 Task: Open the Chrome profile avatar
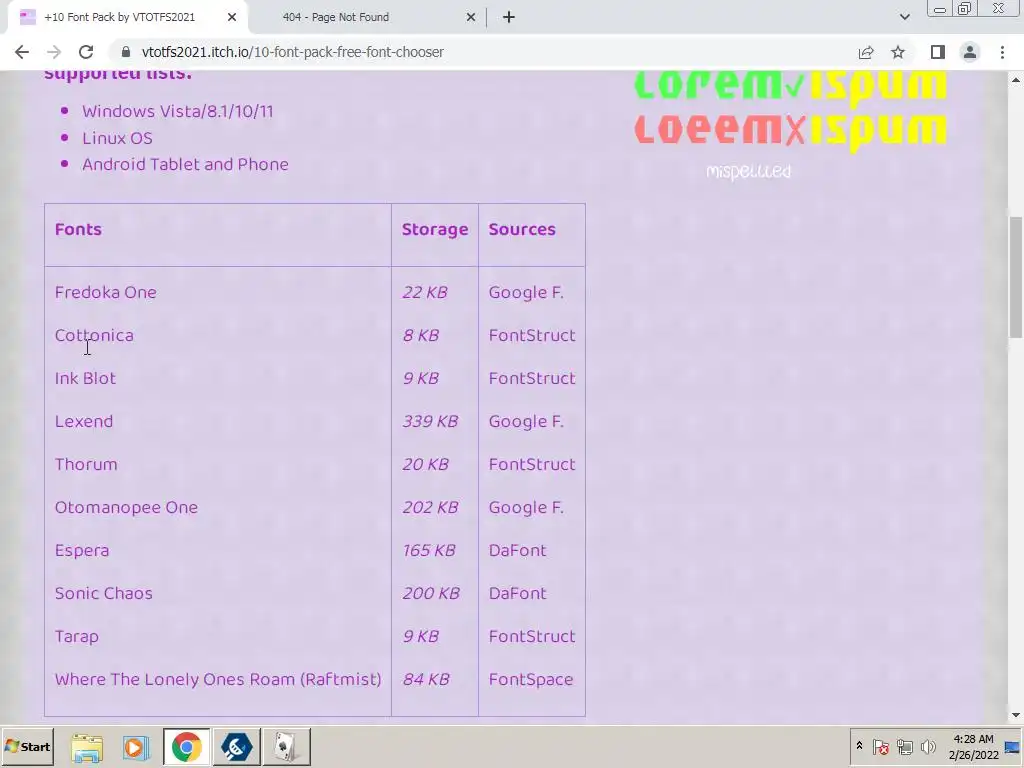tap(970, 52)
